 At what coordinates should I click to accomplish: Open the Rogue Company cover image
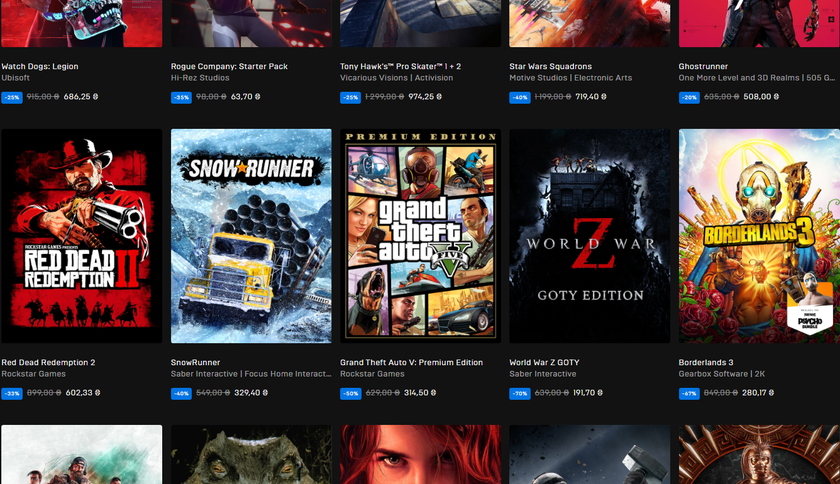point(251,23)
